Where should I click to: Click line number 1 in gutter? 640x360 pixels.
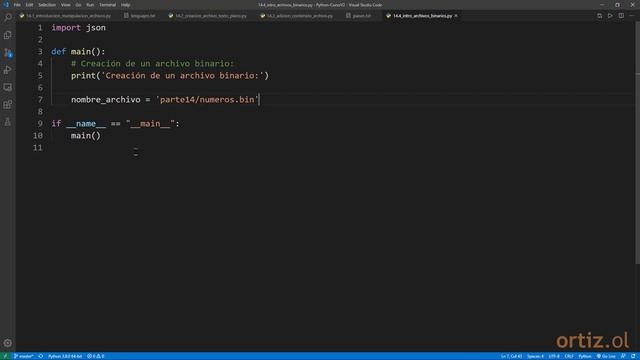(40, 28)
